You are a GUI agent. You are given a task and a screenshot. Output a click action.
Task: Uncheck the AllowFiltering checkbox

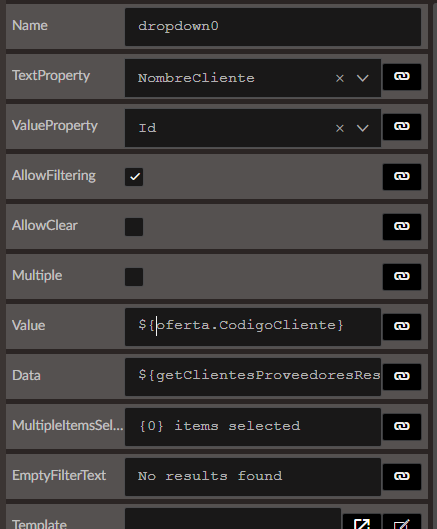[x=134, y=176]
